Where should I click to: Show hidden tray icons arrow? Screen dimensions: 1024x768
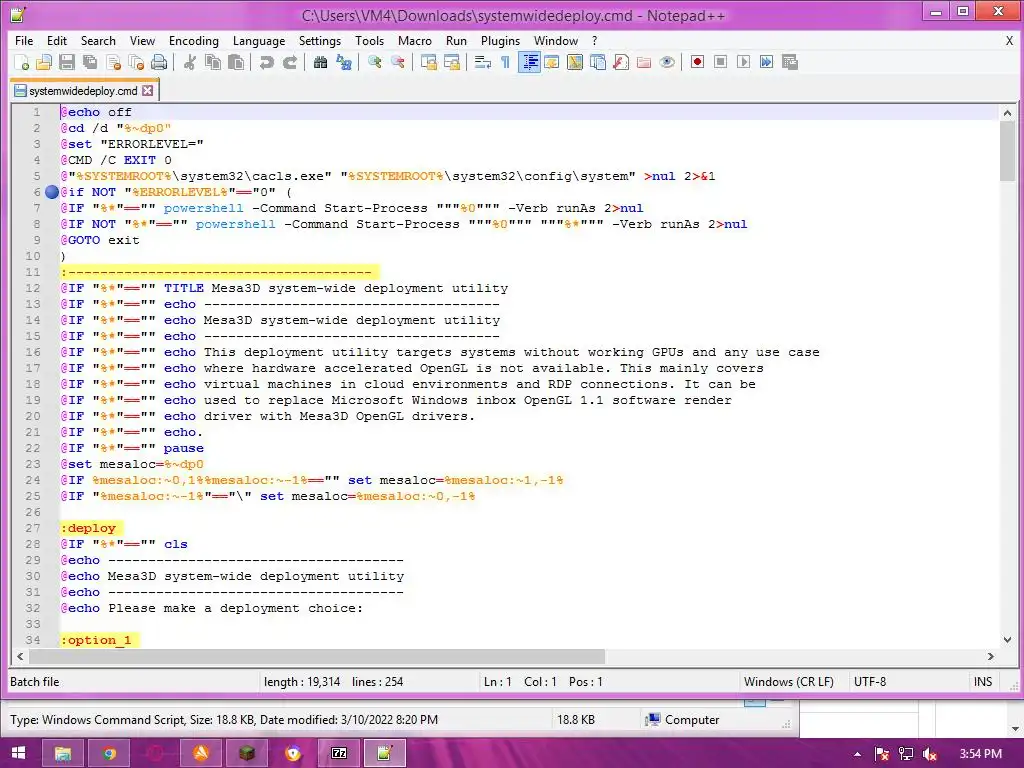pyautogui.click(x=857, y=754)
